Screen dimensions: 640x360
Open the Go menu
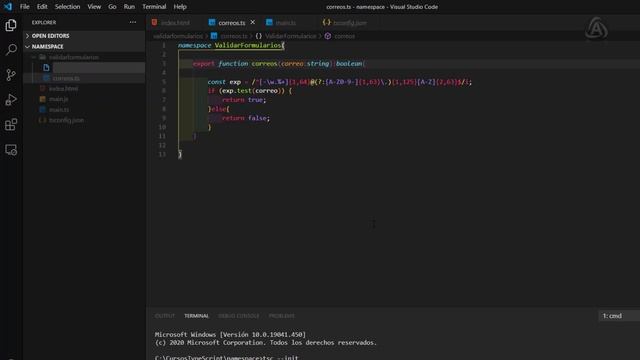coord(112,7)
